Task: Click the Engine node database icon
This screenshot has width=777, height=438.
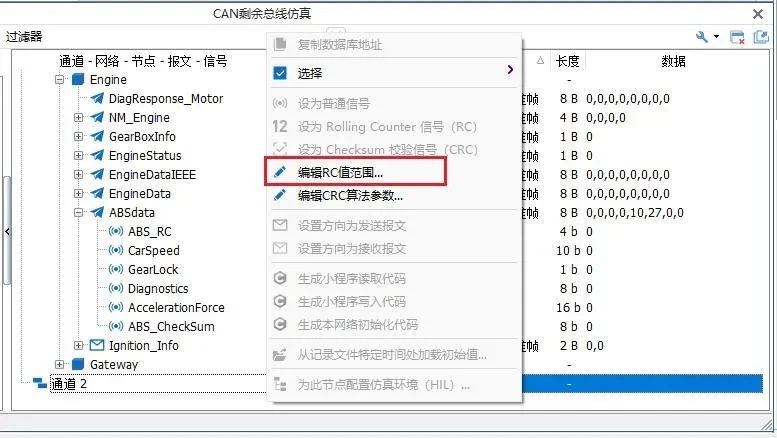Action: 78,80
